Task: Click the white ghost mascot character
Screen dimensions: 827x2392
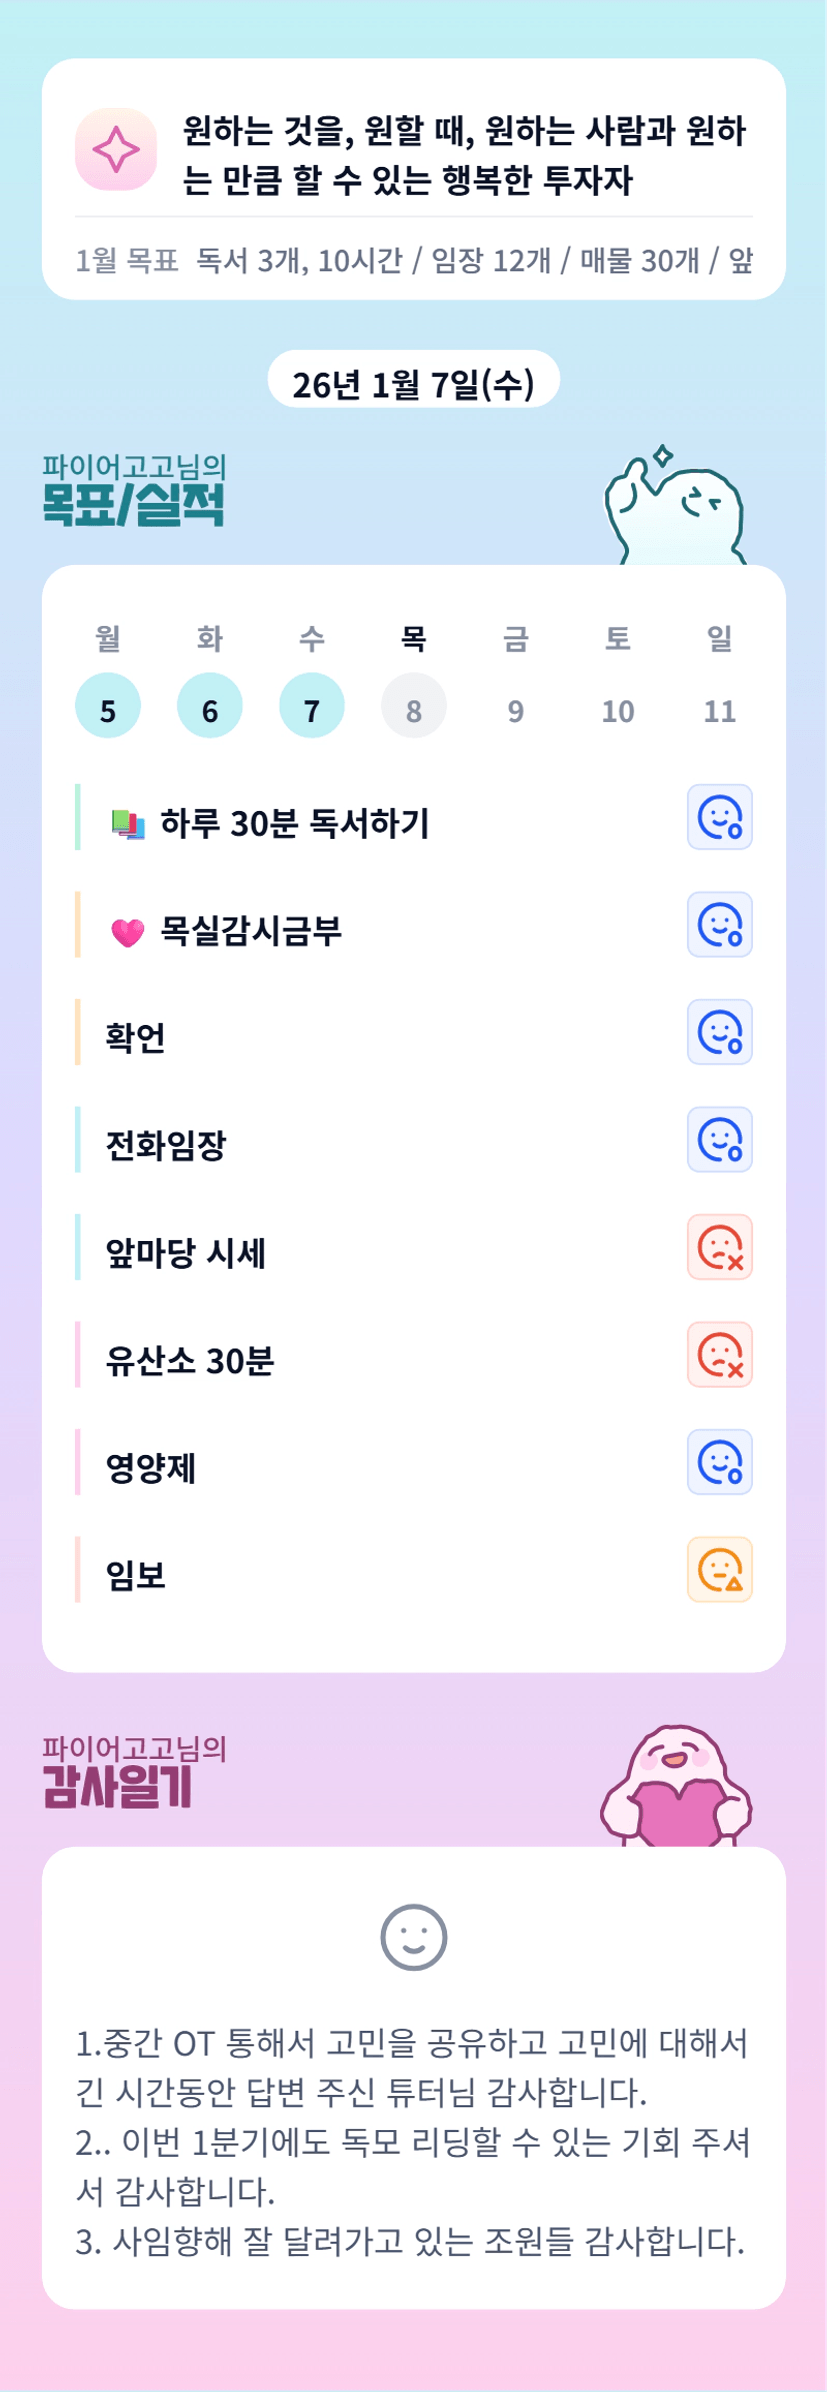Action: pyautogui.click(x=676, y=509)
